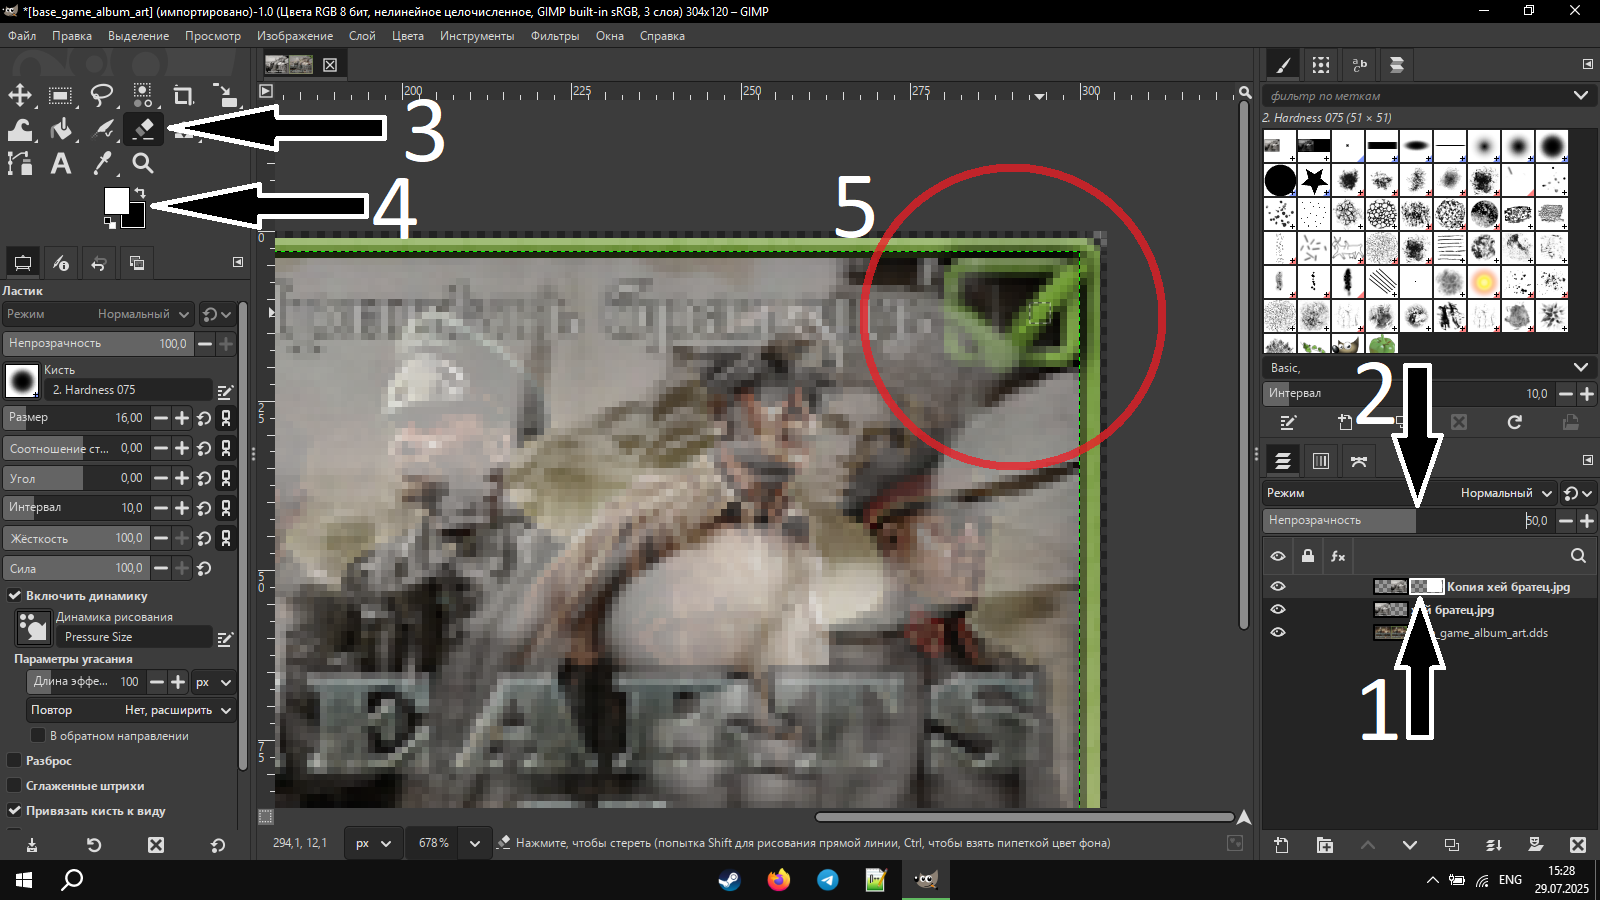Click the white foreground color swatch
The image size is (1600, 900).
click(116, 200)
